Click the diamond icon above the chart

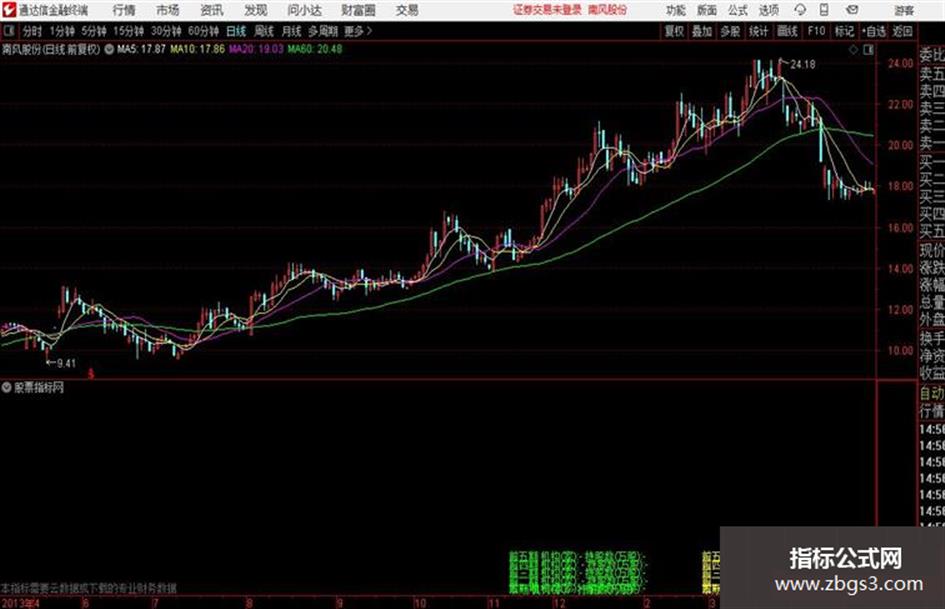click(853, 50)
